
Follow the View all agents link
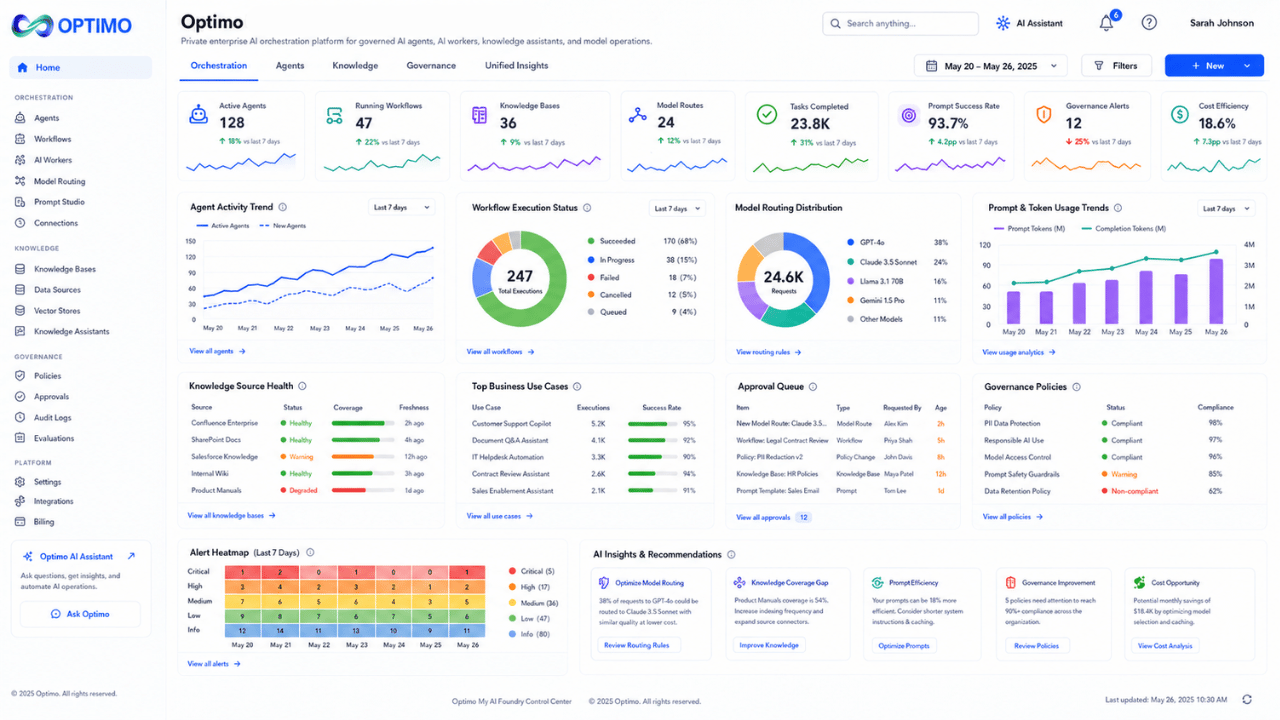coord(217,351)
